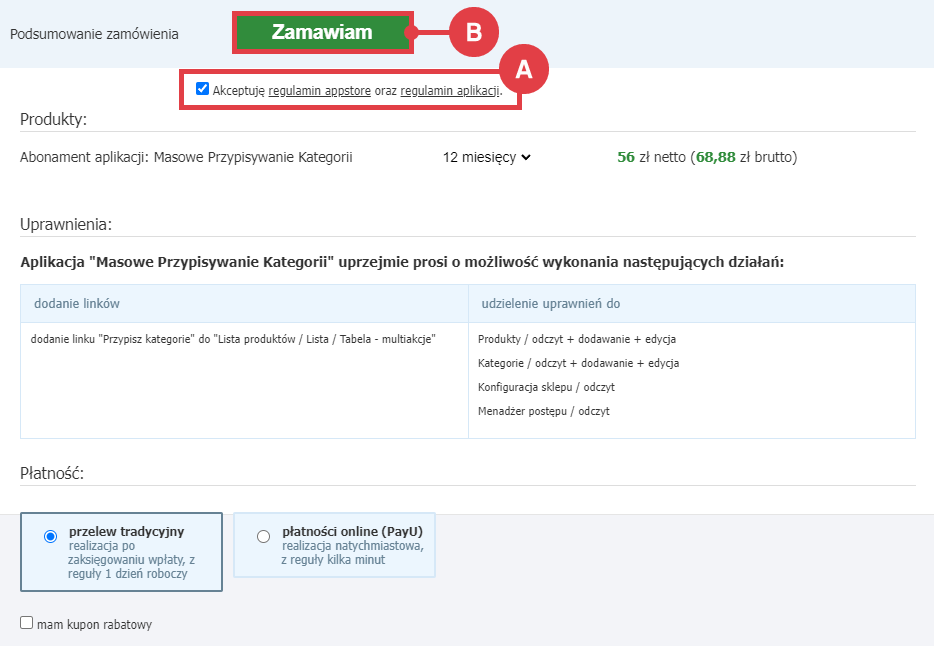
Task: Enable the mam kupon rabatowy checkbox
Action: (x=27, y=623)
